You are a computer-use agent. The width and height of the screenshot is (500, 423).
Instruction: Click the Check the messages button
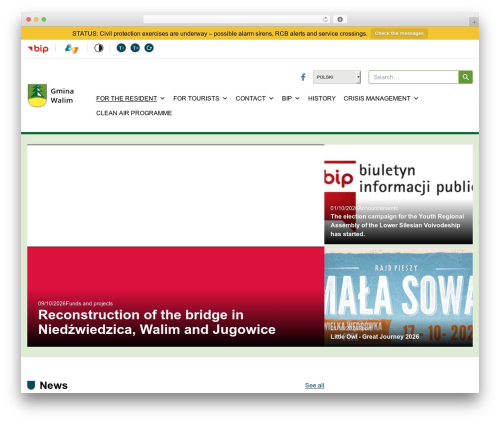(399, 33)
